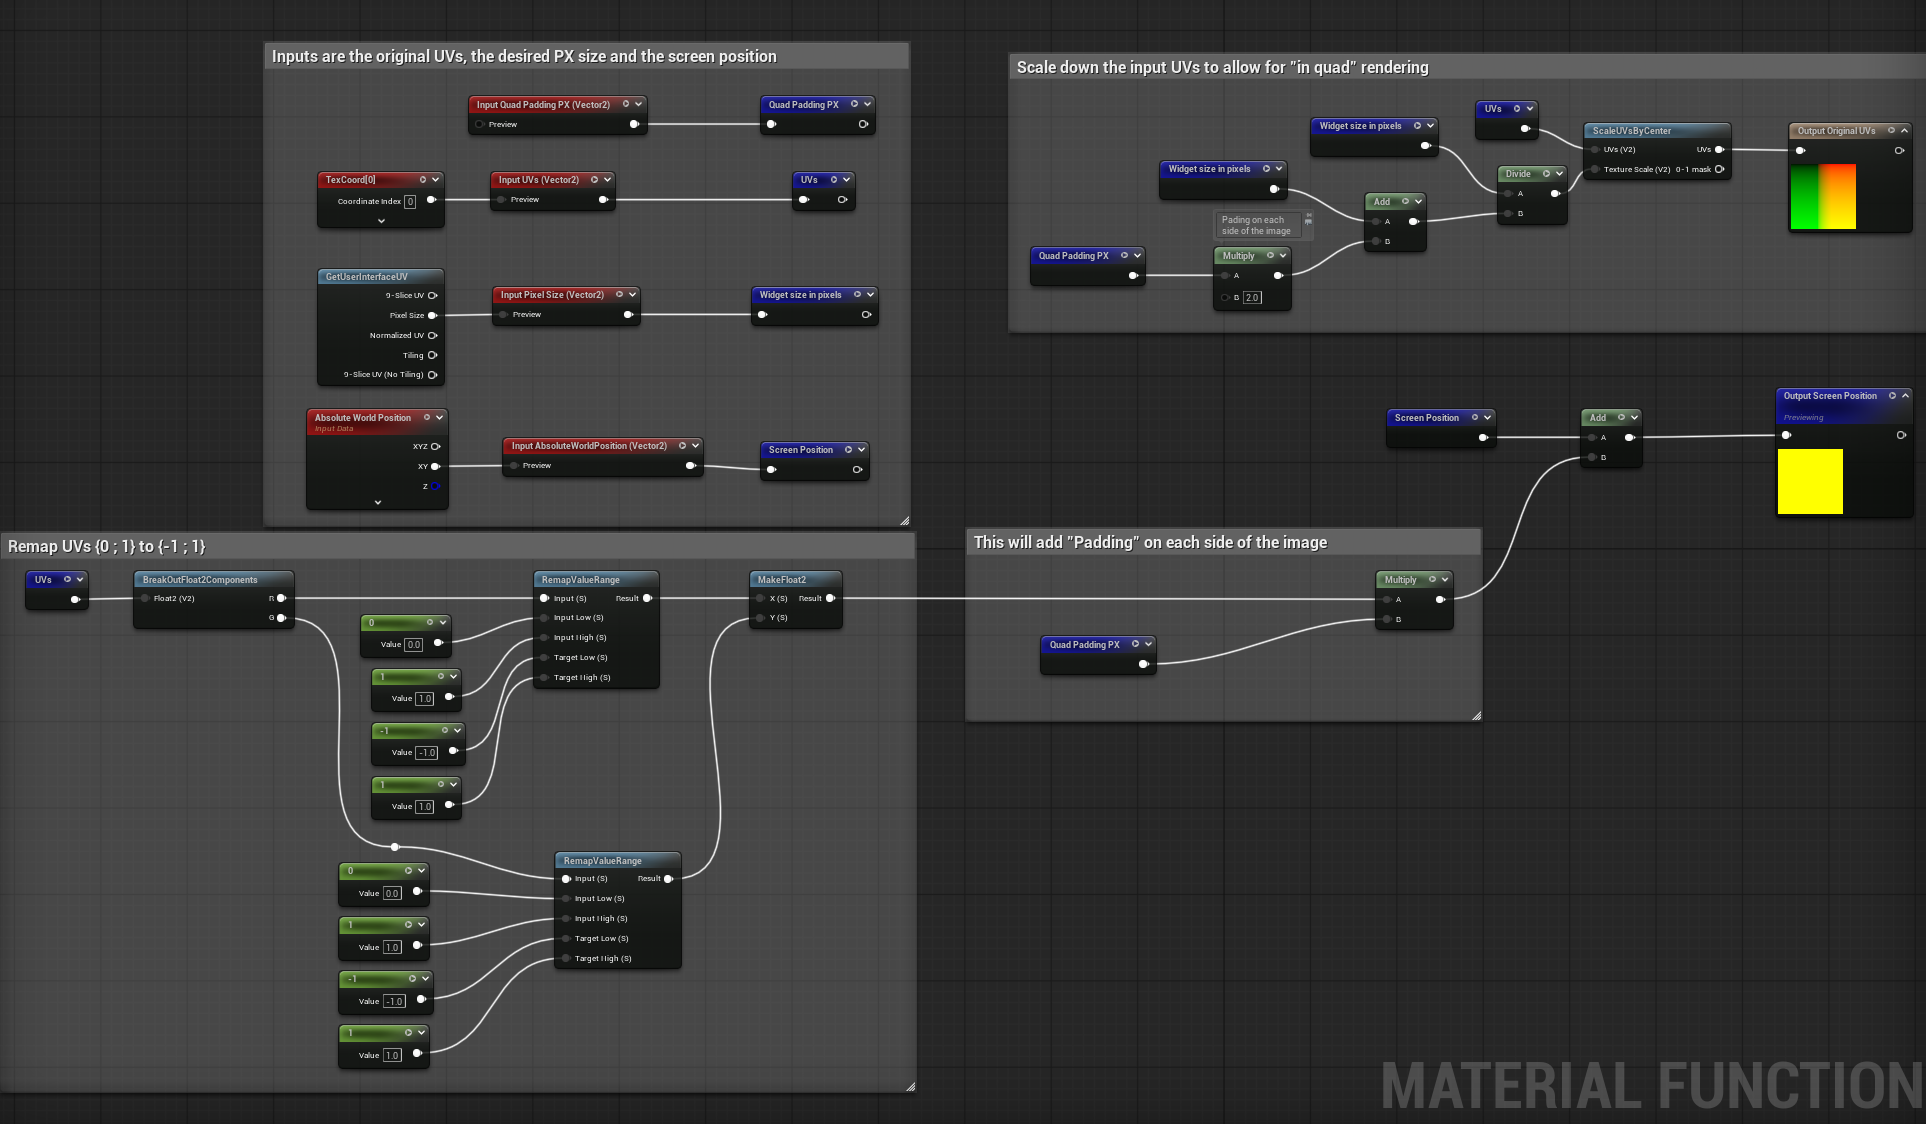Click ScaleUVsByCenter Texture Scale (V2) input pin
Viewport: 1926px width, 1124px height.
pyautogui.click(x=1595, y=170)
